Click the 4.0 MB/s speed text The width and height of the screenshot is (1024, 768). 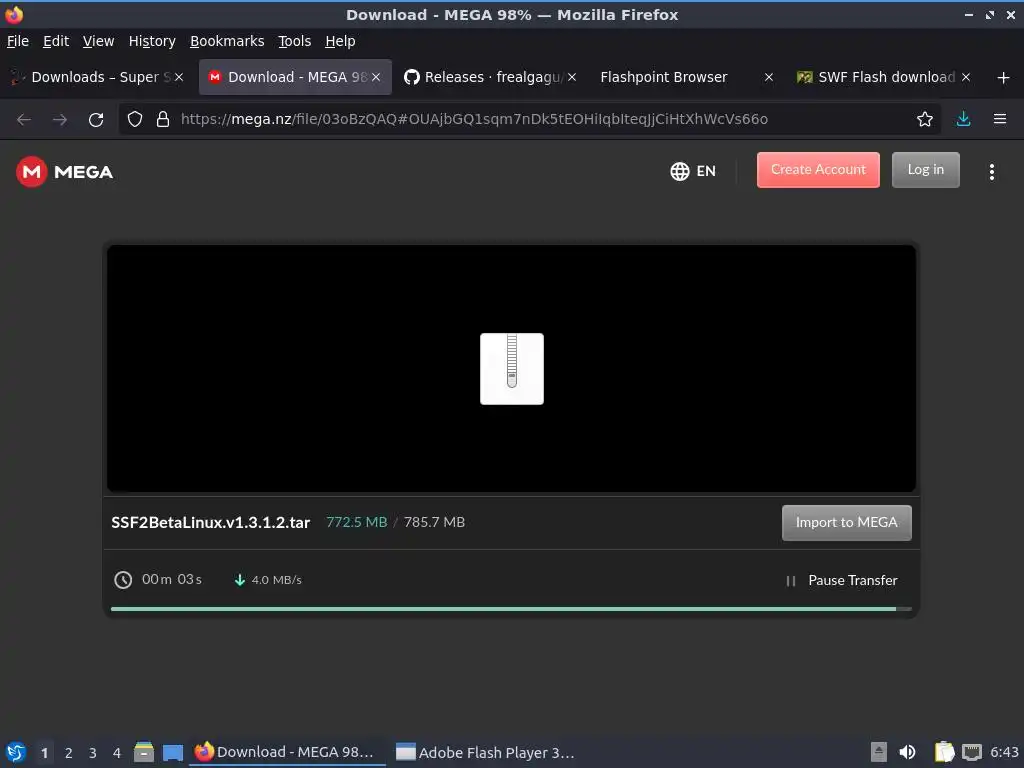click(x=277, y=580)
